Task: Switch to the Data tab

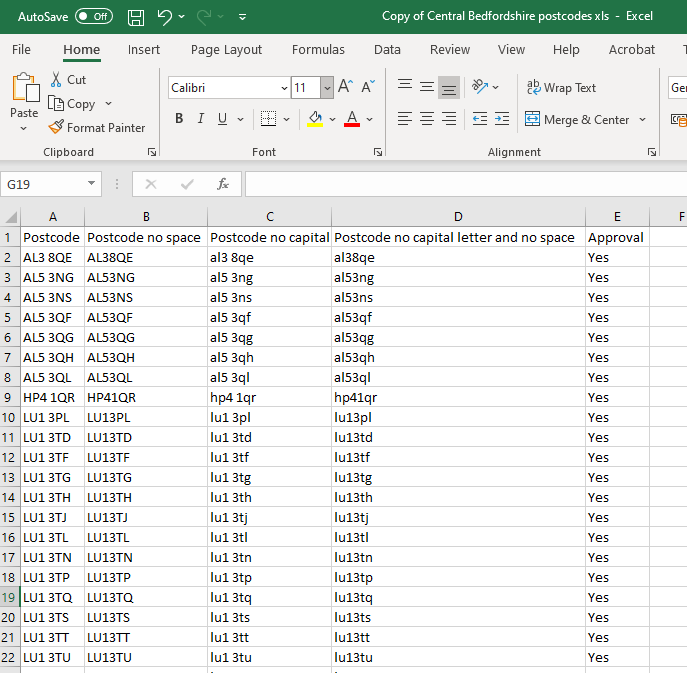Action: pos(387,50)
